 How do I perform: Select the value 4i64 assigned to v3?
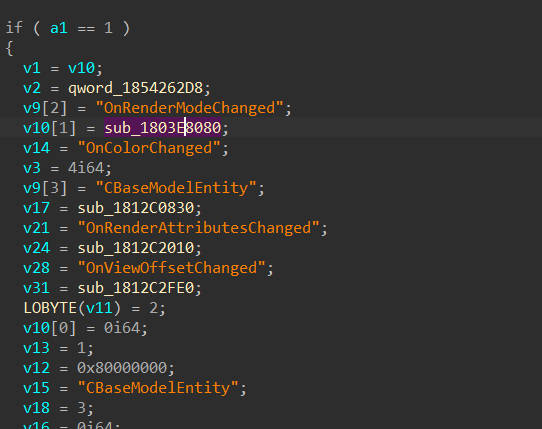pos(86,168)
